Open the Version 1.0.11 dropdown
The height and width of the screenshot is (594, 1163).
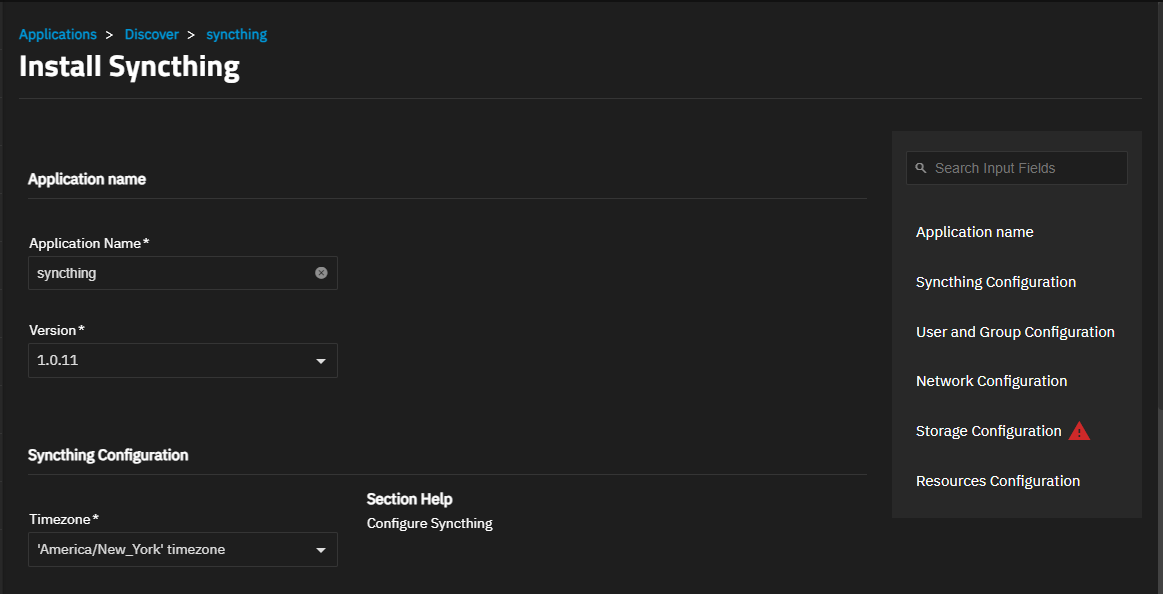coord(182,360)
